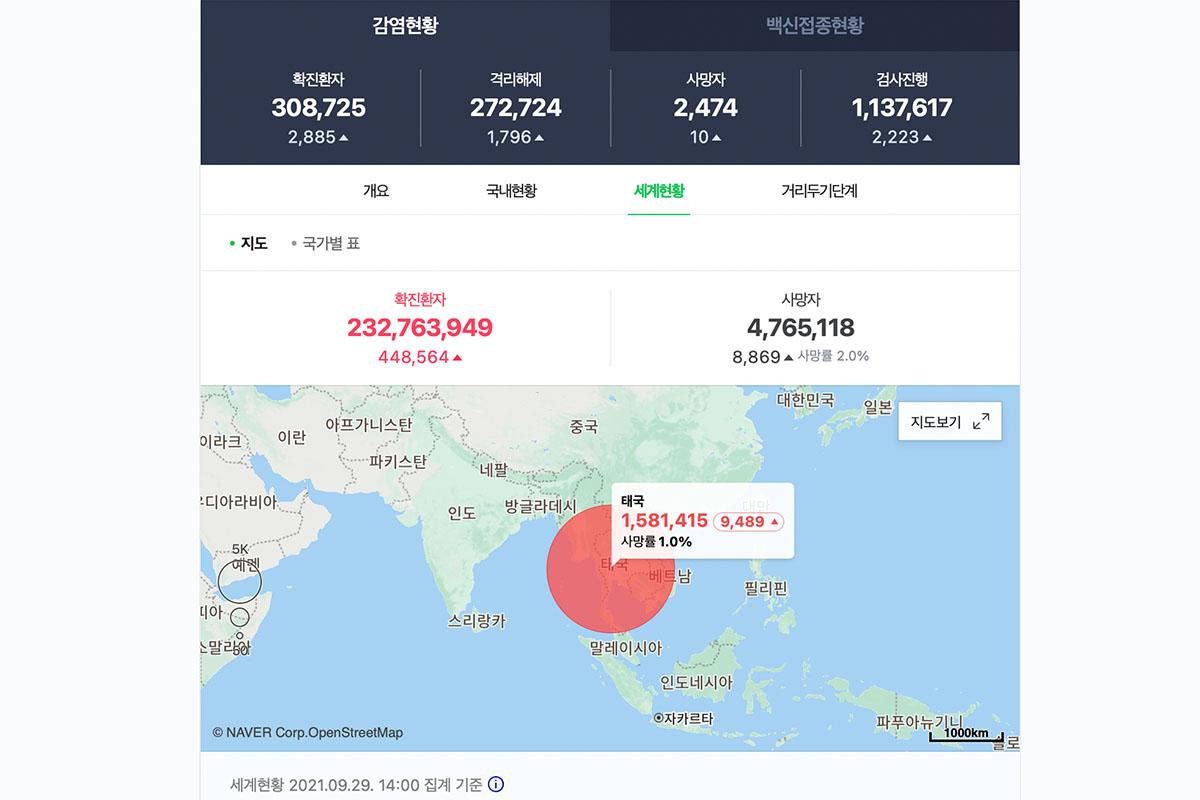Image resolution: width=1200 pixels, height=800 pixels.
Task: Open the 국내현황 menu item
Action: (x=511, y=190)
